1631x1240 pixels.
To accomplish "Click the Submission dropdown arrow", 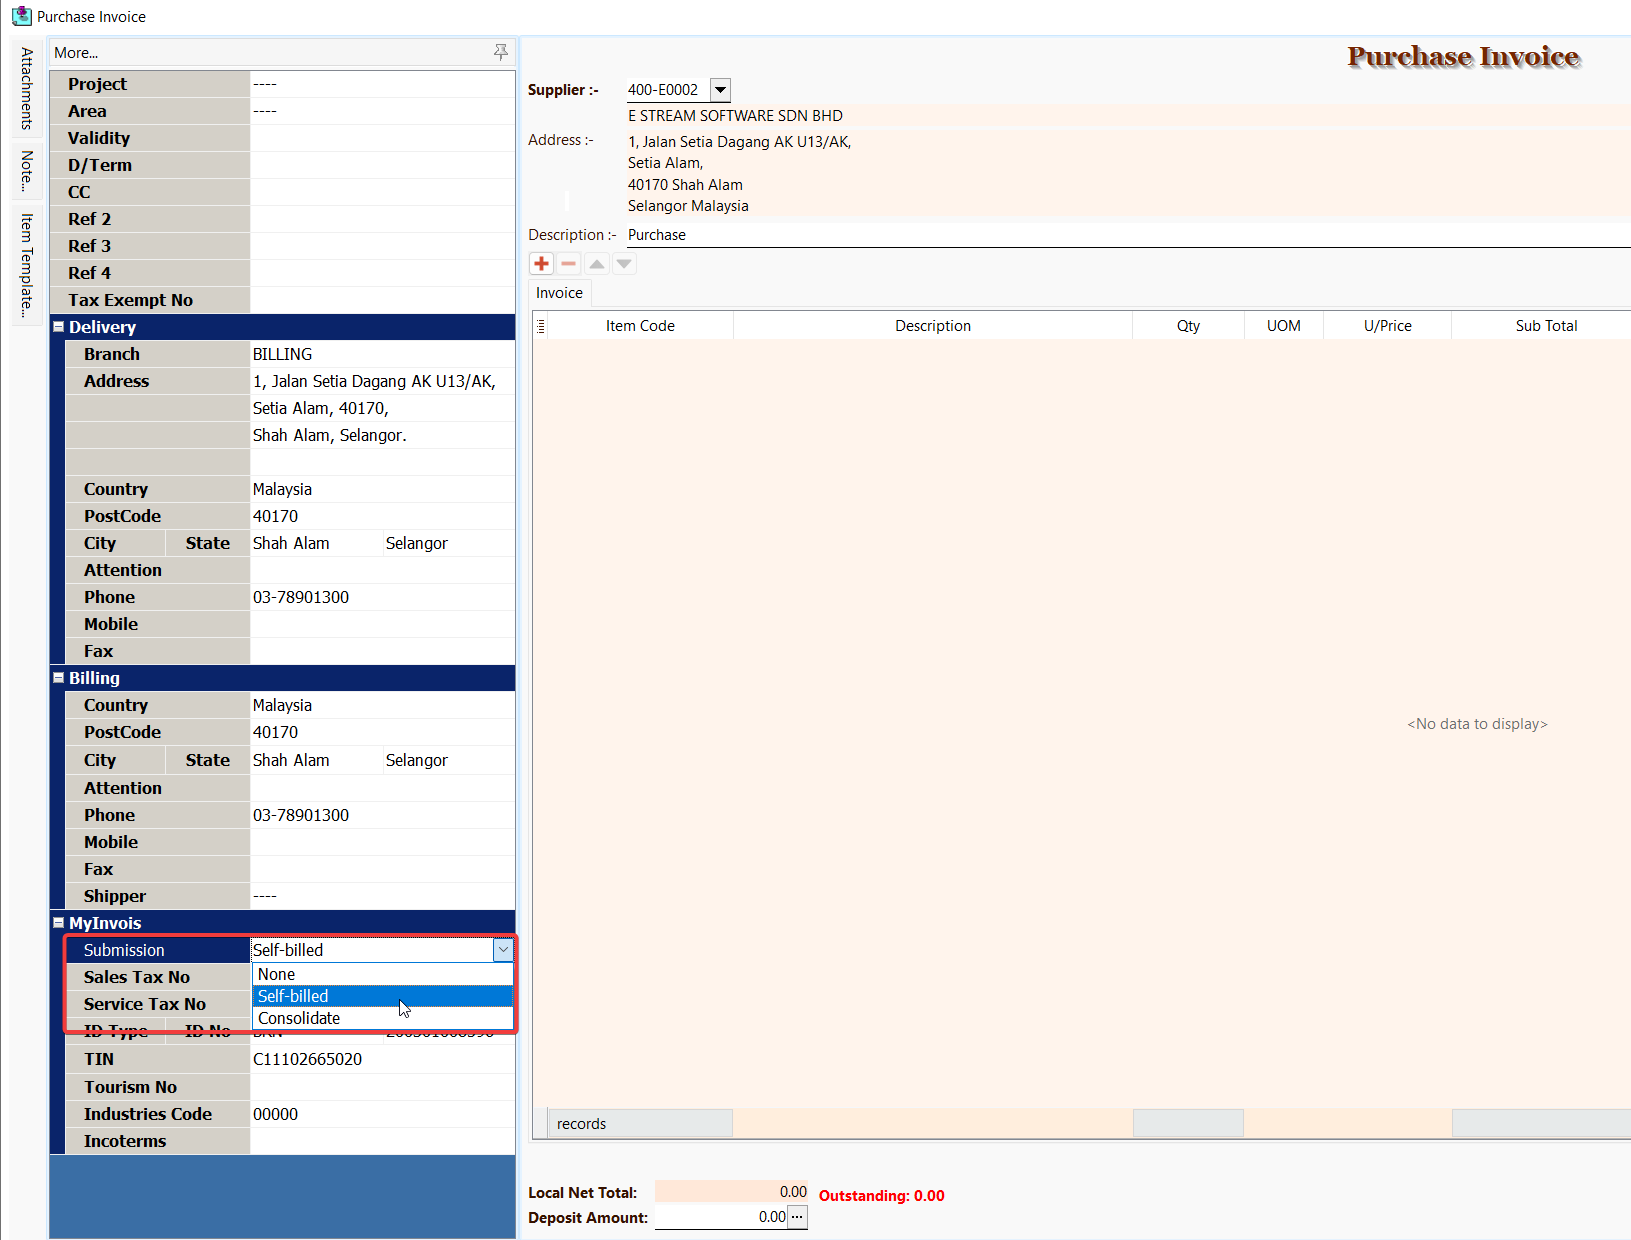I will (503, 950).
